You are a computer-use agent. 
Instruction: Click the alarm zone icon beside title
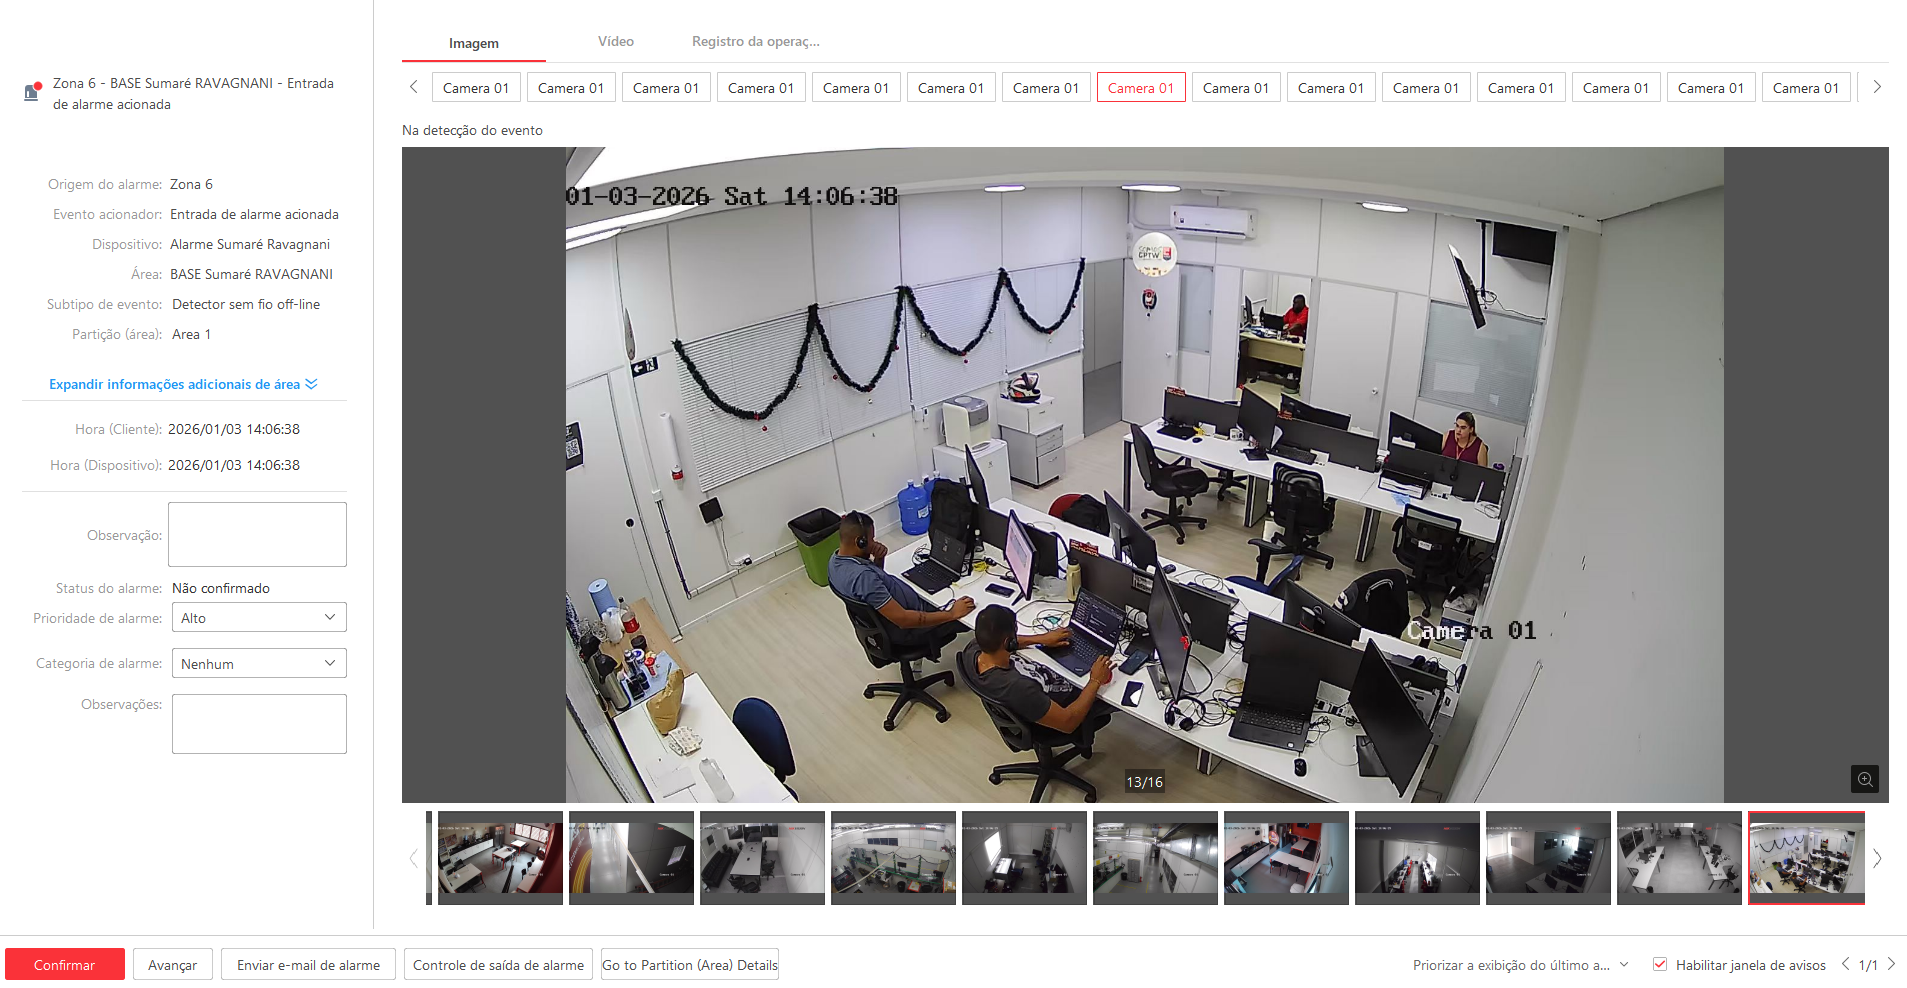32,92
